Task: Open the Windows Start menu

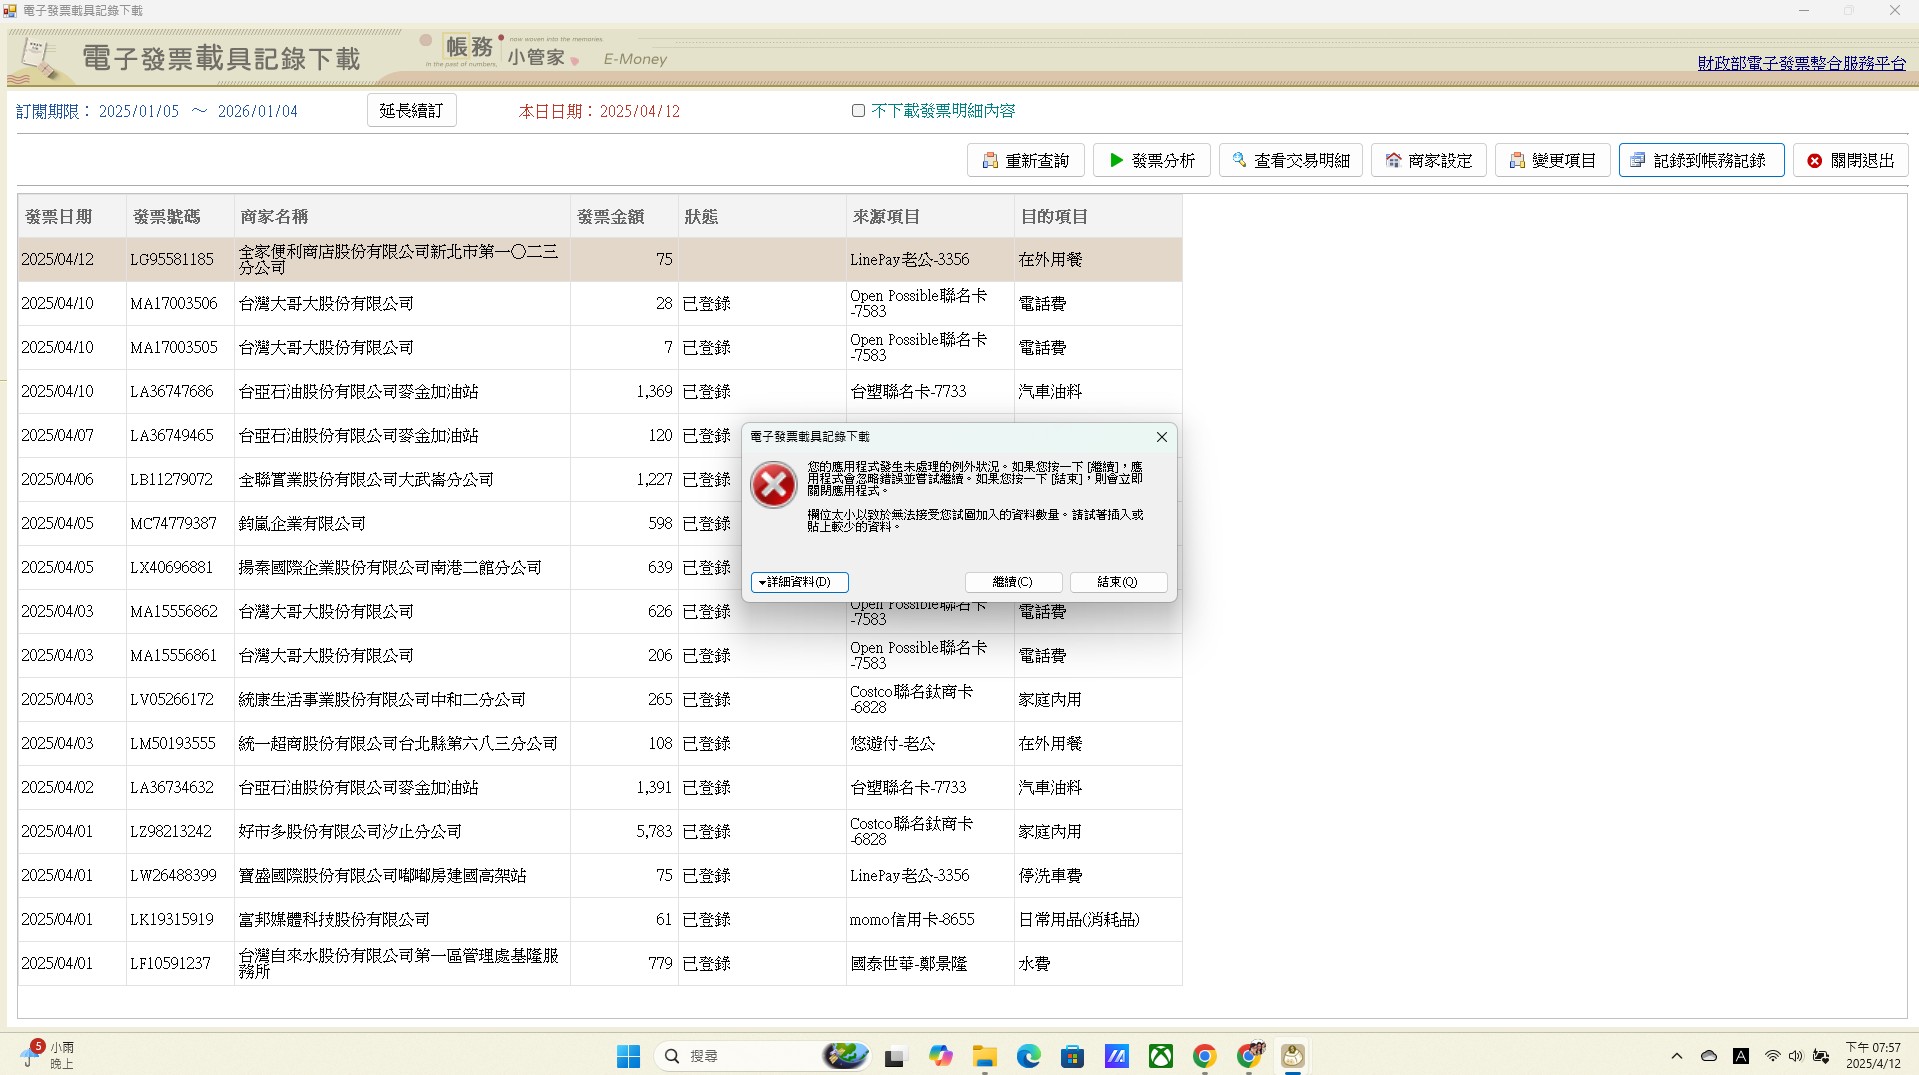Action: (x=628, y=1056)
